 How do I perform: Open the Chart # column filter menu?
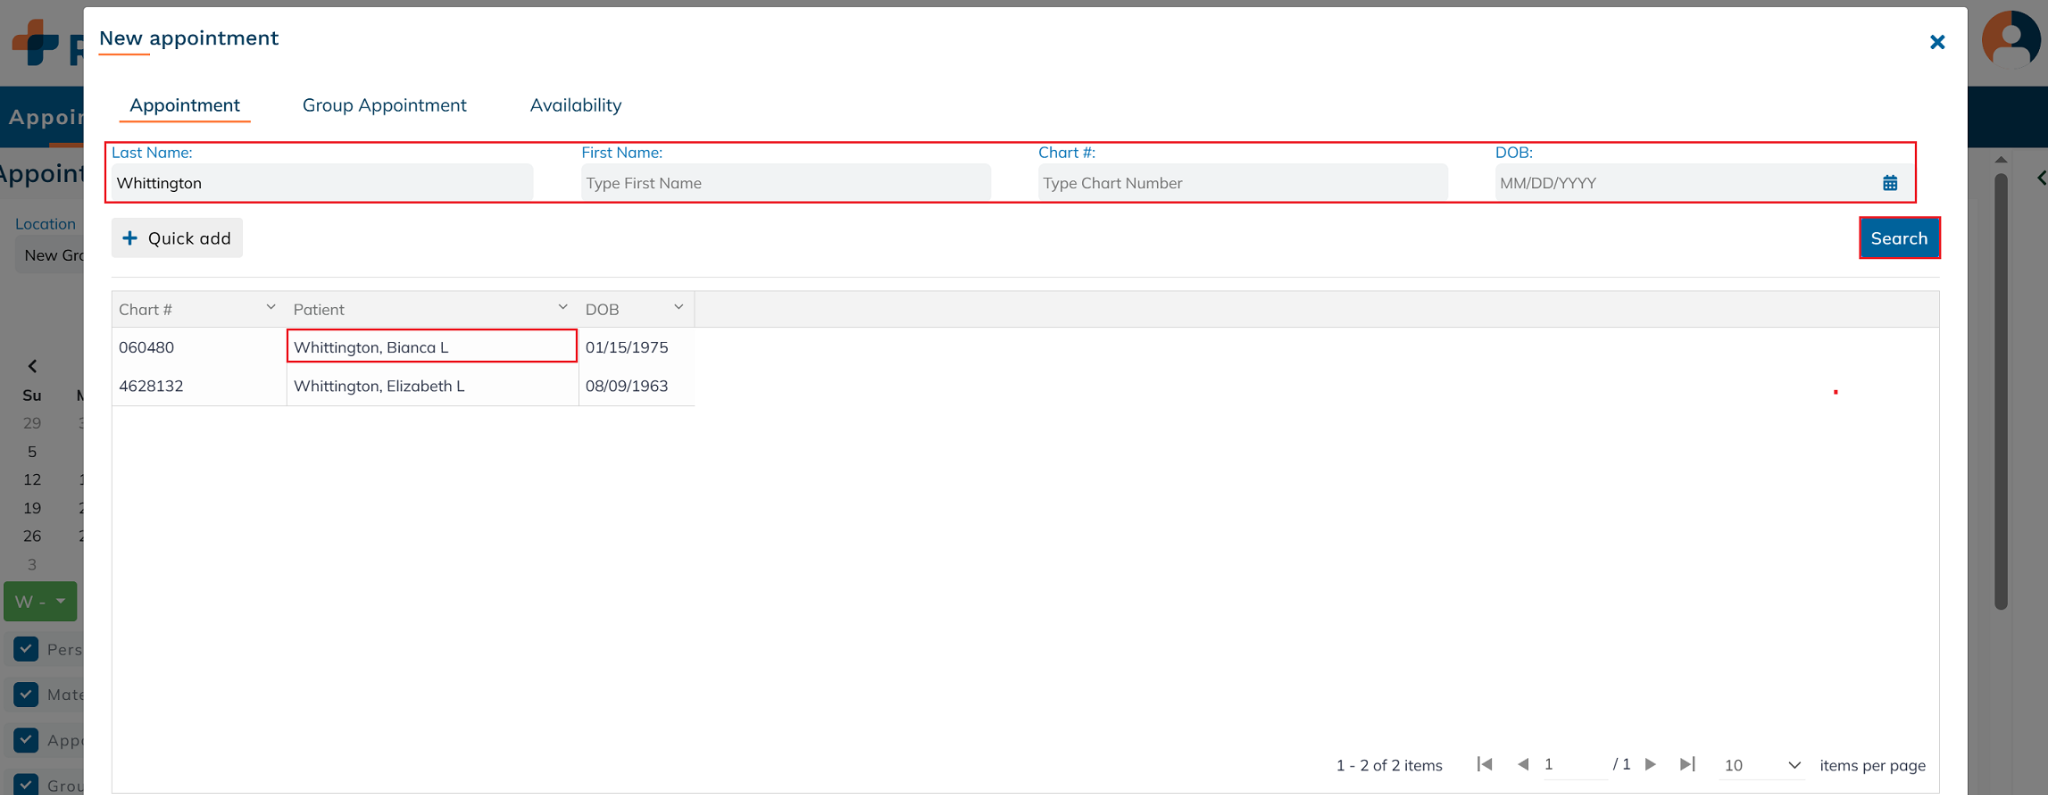270,308
